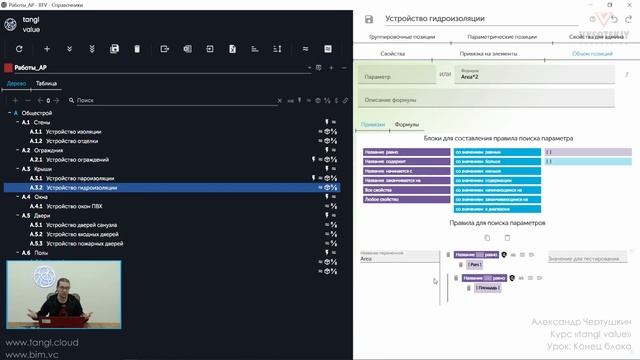The width and height of the screenshot is (640, 360).
Task: Click the aligned-lines sort toolbar icon
Action: (255, 49)
